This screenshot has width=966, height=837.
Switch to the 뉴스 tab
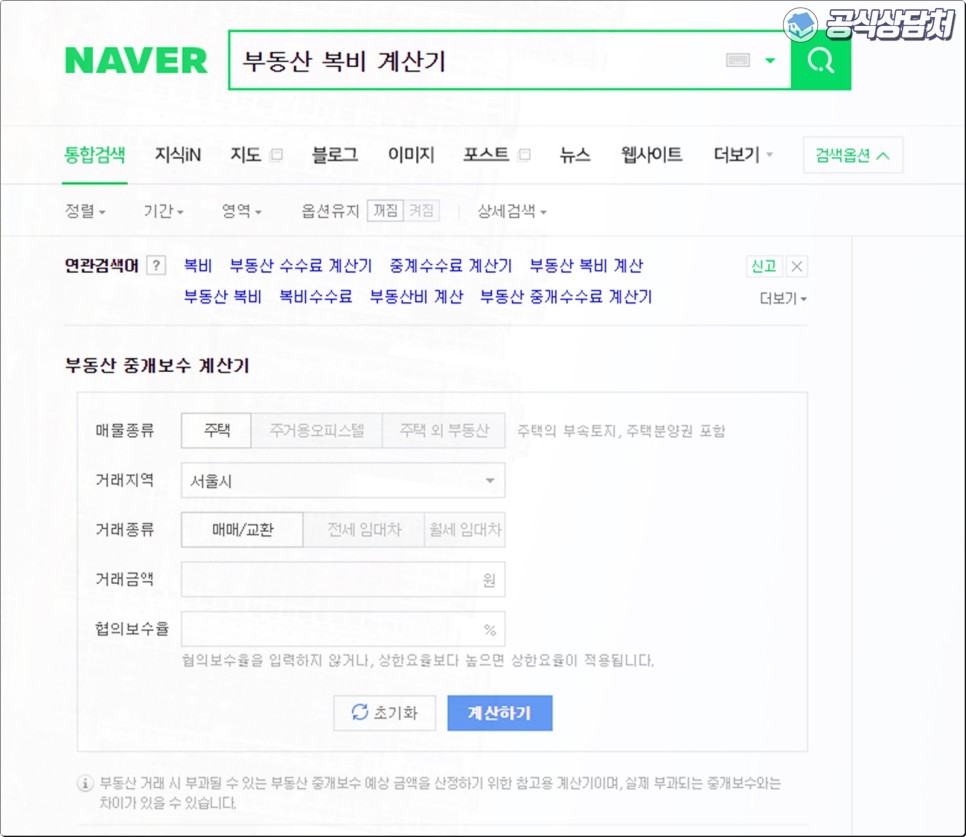pos(575,155)
